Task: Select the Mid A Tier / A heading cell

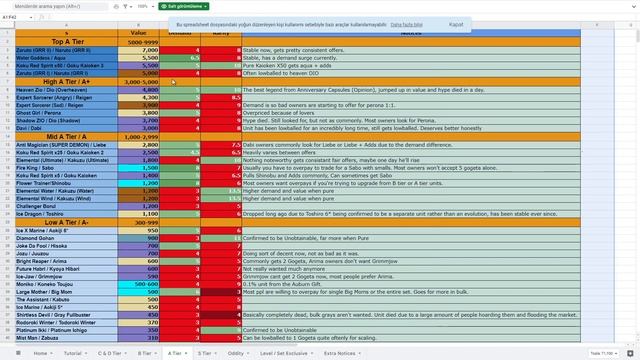Action: pyautogui.click(x=67, y=137)
